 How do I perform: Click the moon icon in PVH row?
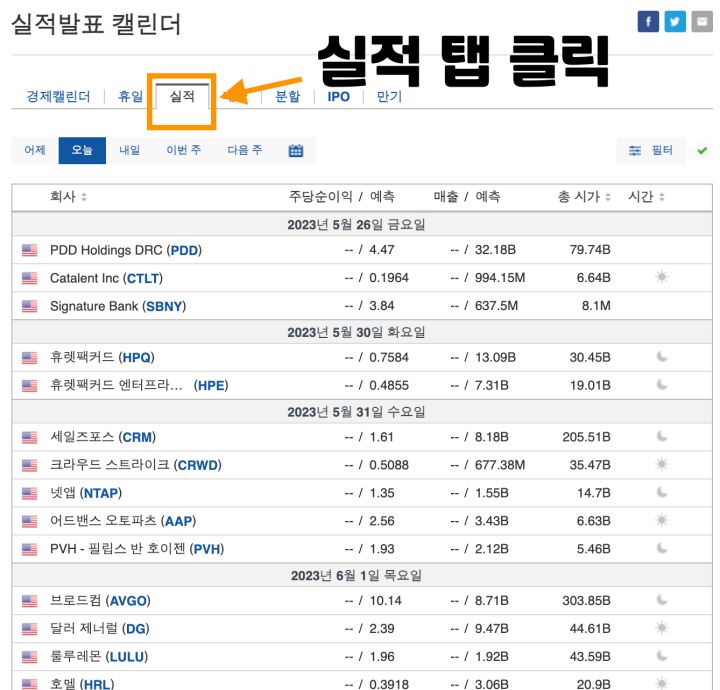coord(662,549)
